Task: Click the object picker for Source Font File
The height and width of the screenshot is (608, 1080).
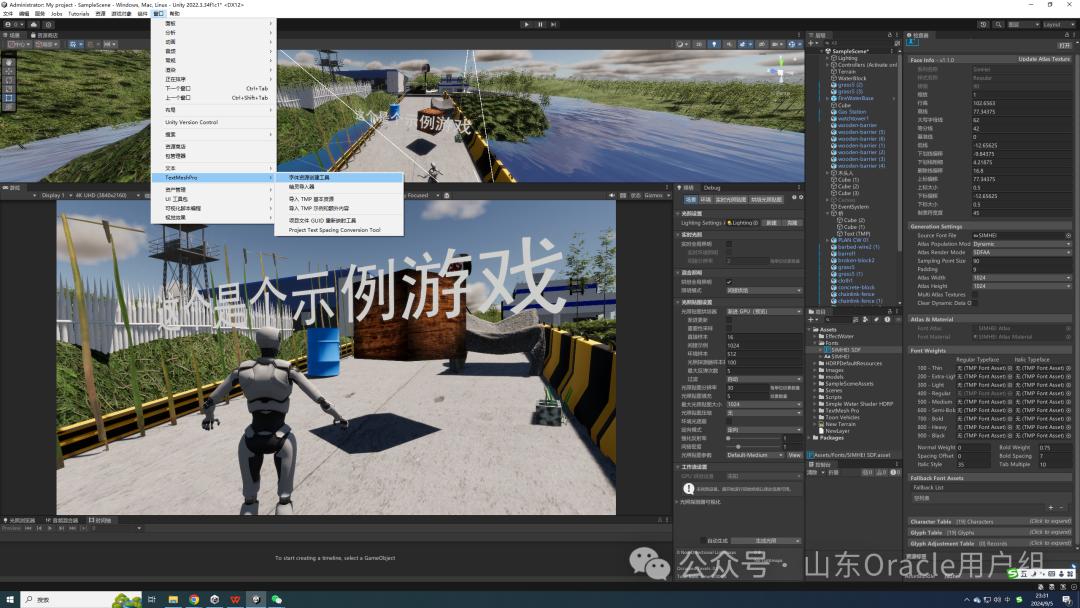Action: click(x=1068, y=235)
